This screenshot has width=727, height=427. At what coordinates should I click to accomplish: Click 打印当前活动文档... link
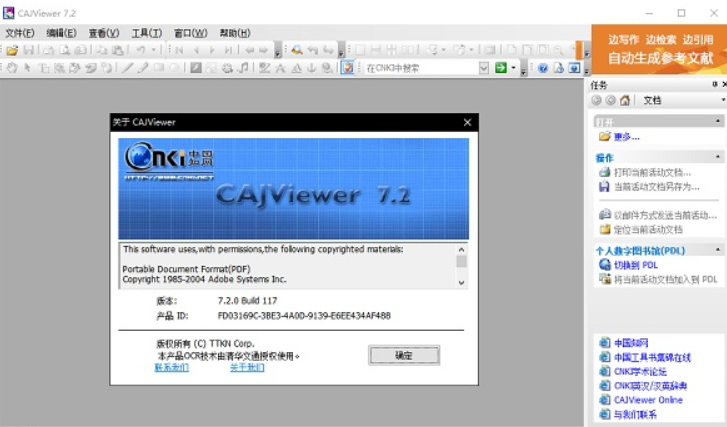pos(652,172)
